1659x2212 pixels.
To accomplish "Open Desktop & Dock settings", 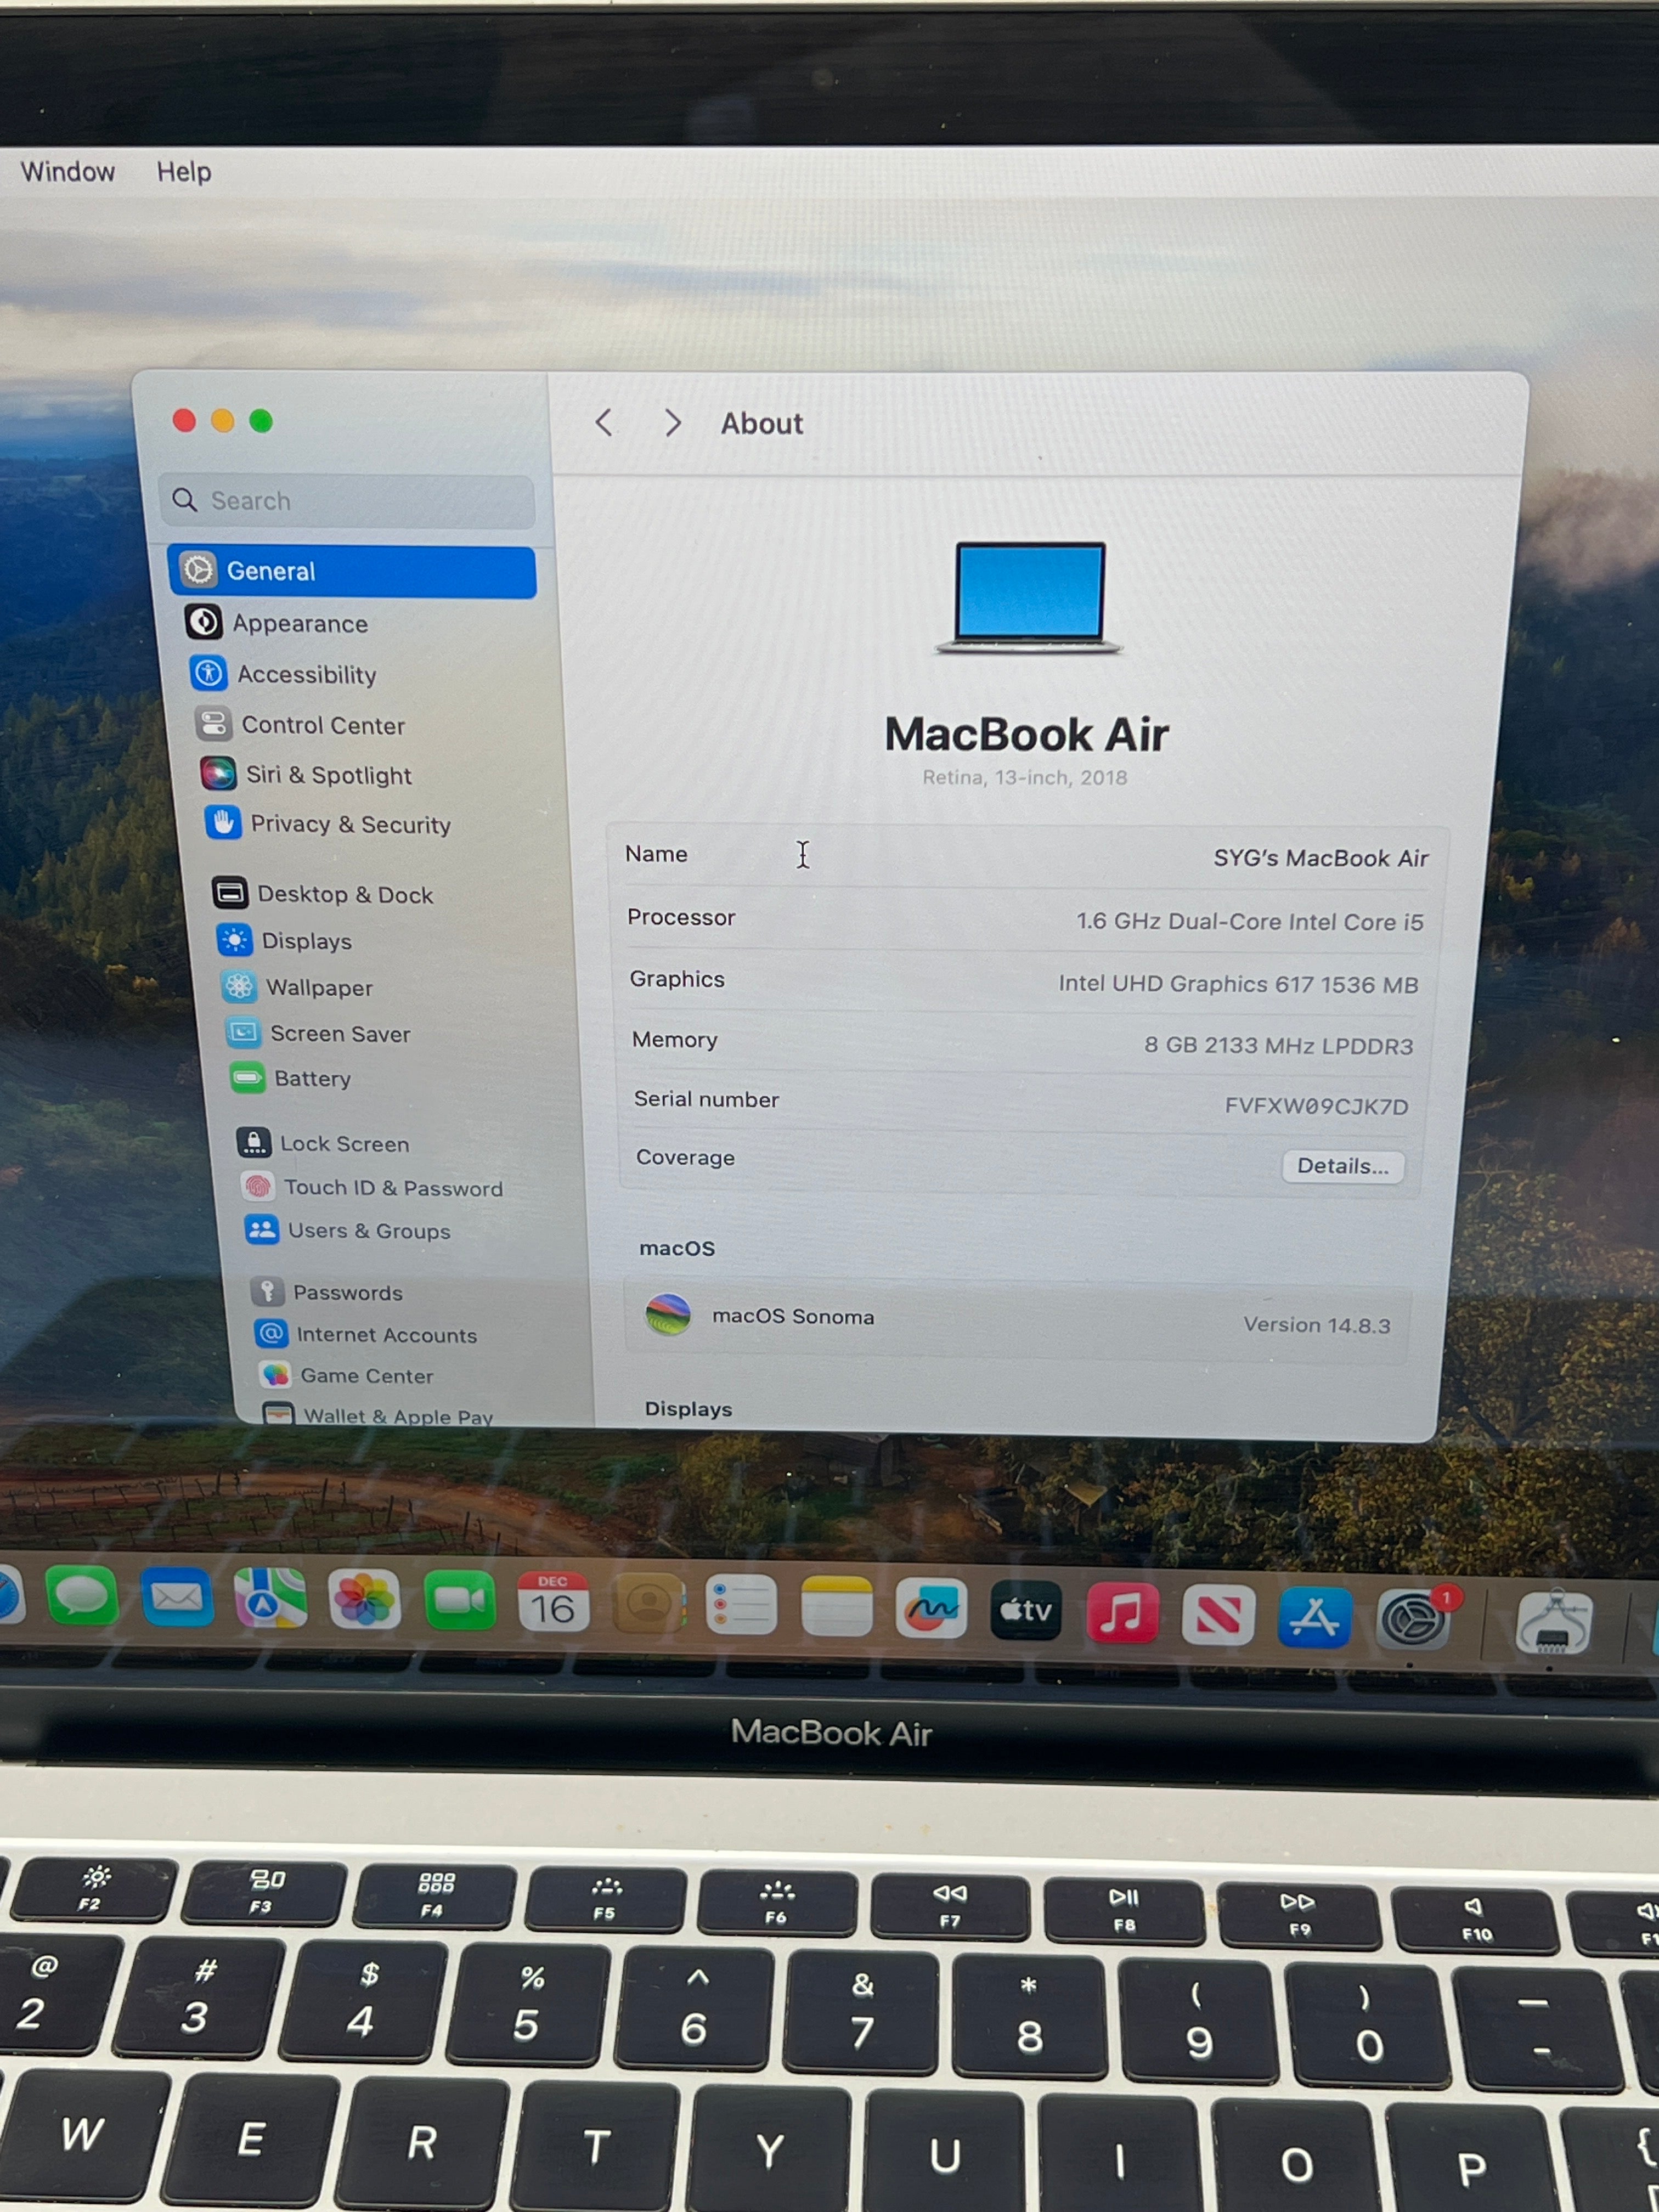I will pyautogui.click(x=323, y=893).
